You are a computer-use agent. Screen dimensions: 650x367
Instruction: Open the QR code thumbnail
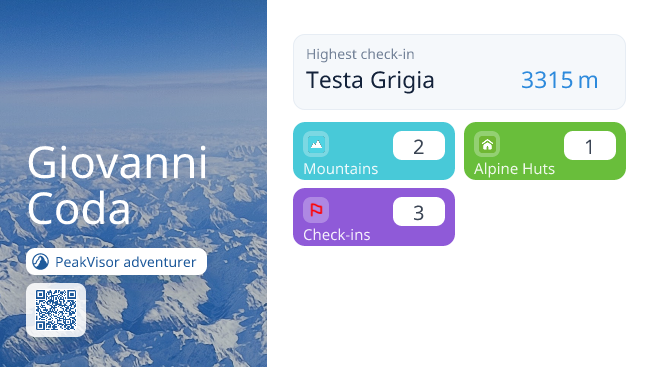(56, 310)
